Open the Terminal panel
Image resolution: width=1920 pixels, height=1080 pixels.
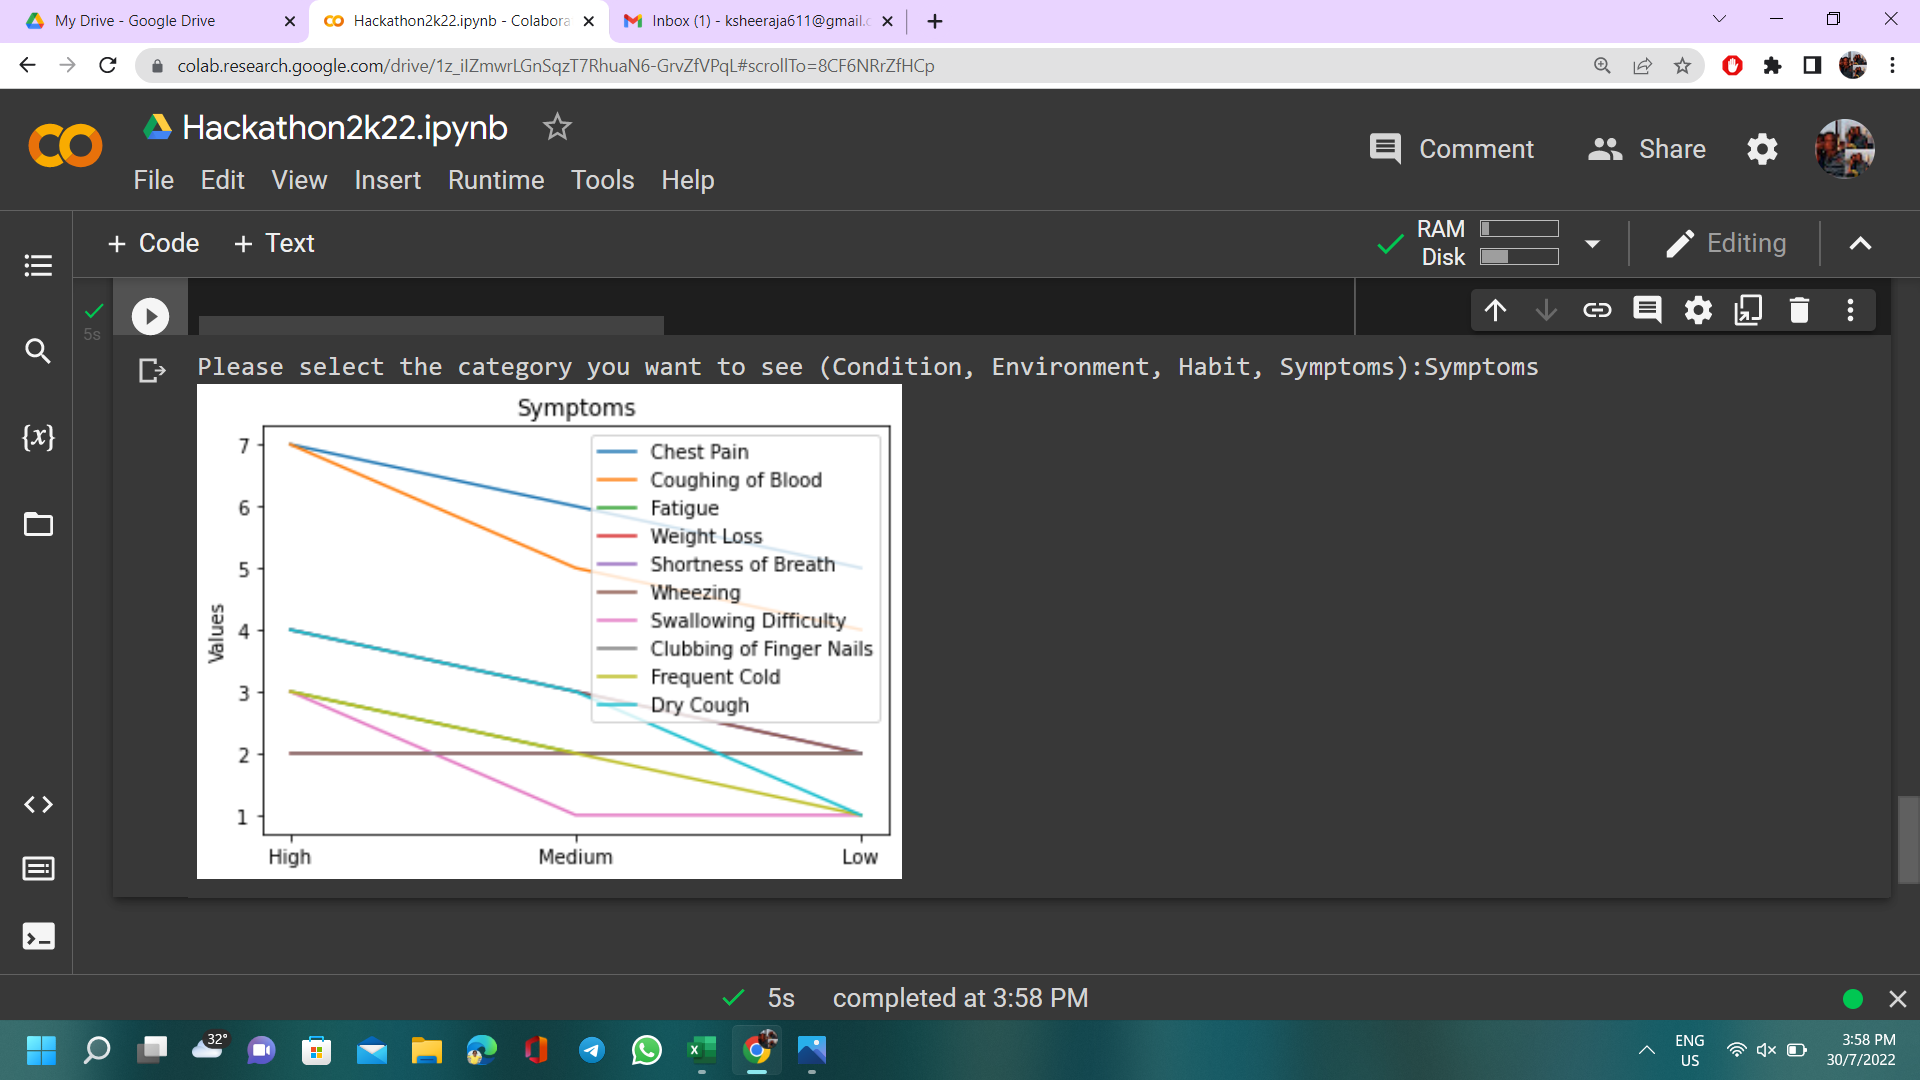pos(38,936)
